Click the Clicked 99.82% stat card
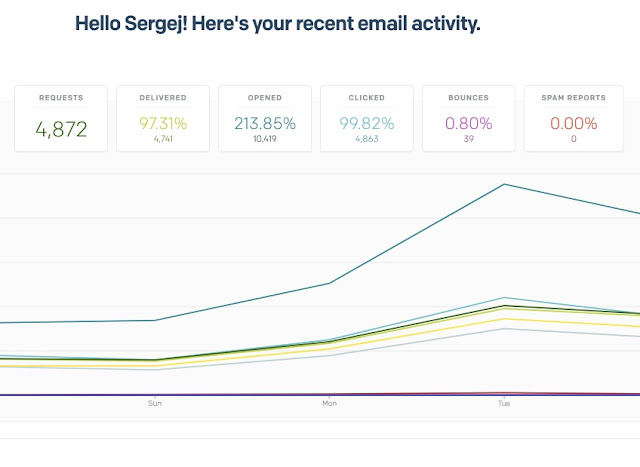640x467 pixels. [367, 118]
